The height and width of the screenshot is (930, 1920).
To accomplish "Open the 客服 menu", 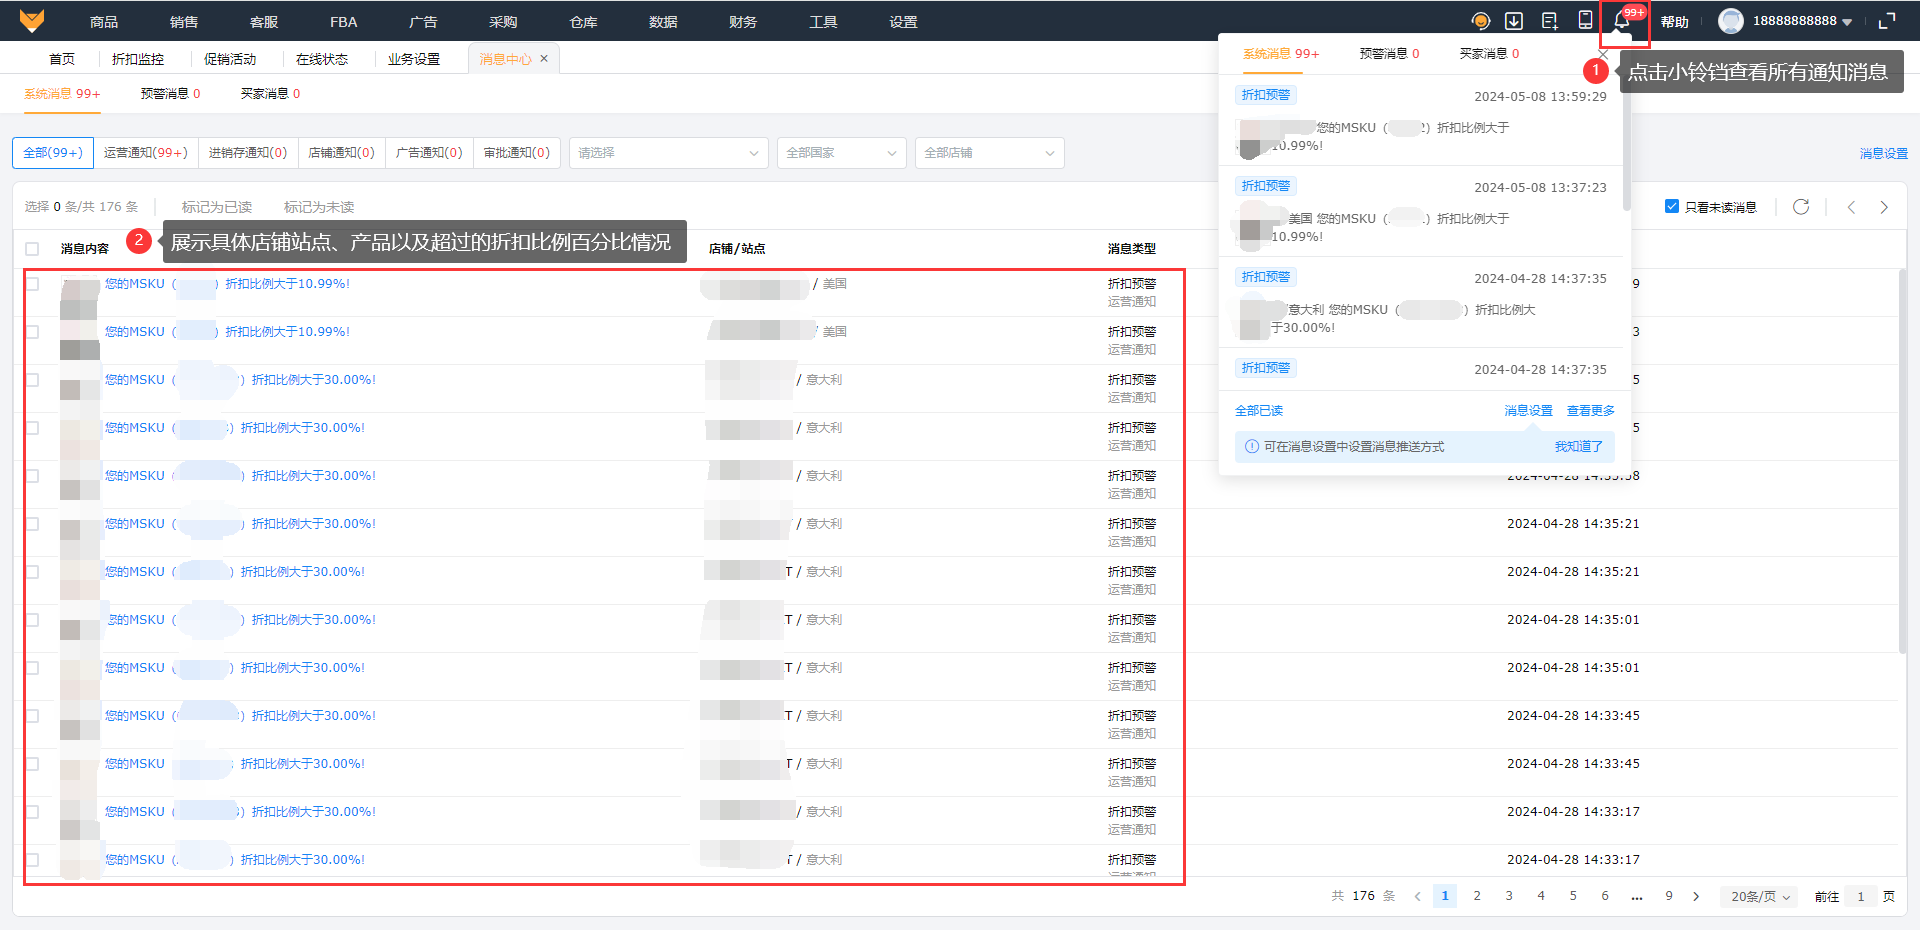I will tap(264, 21).
